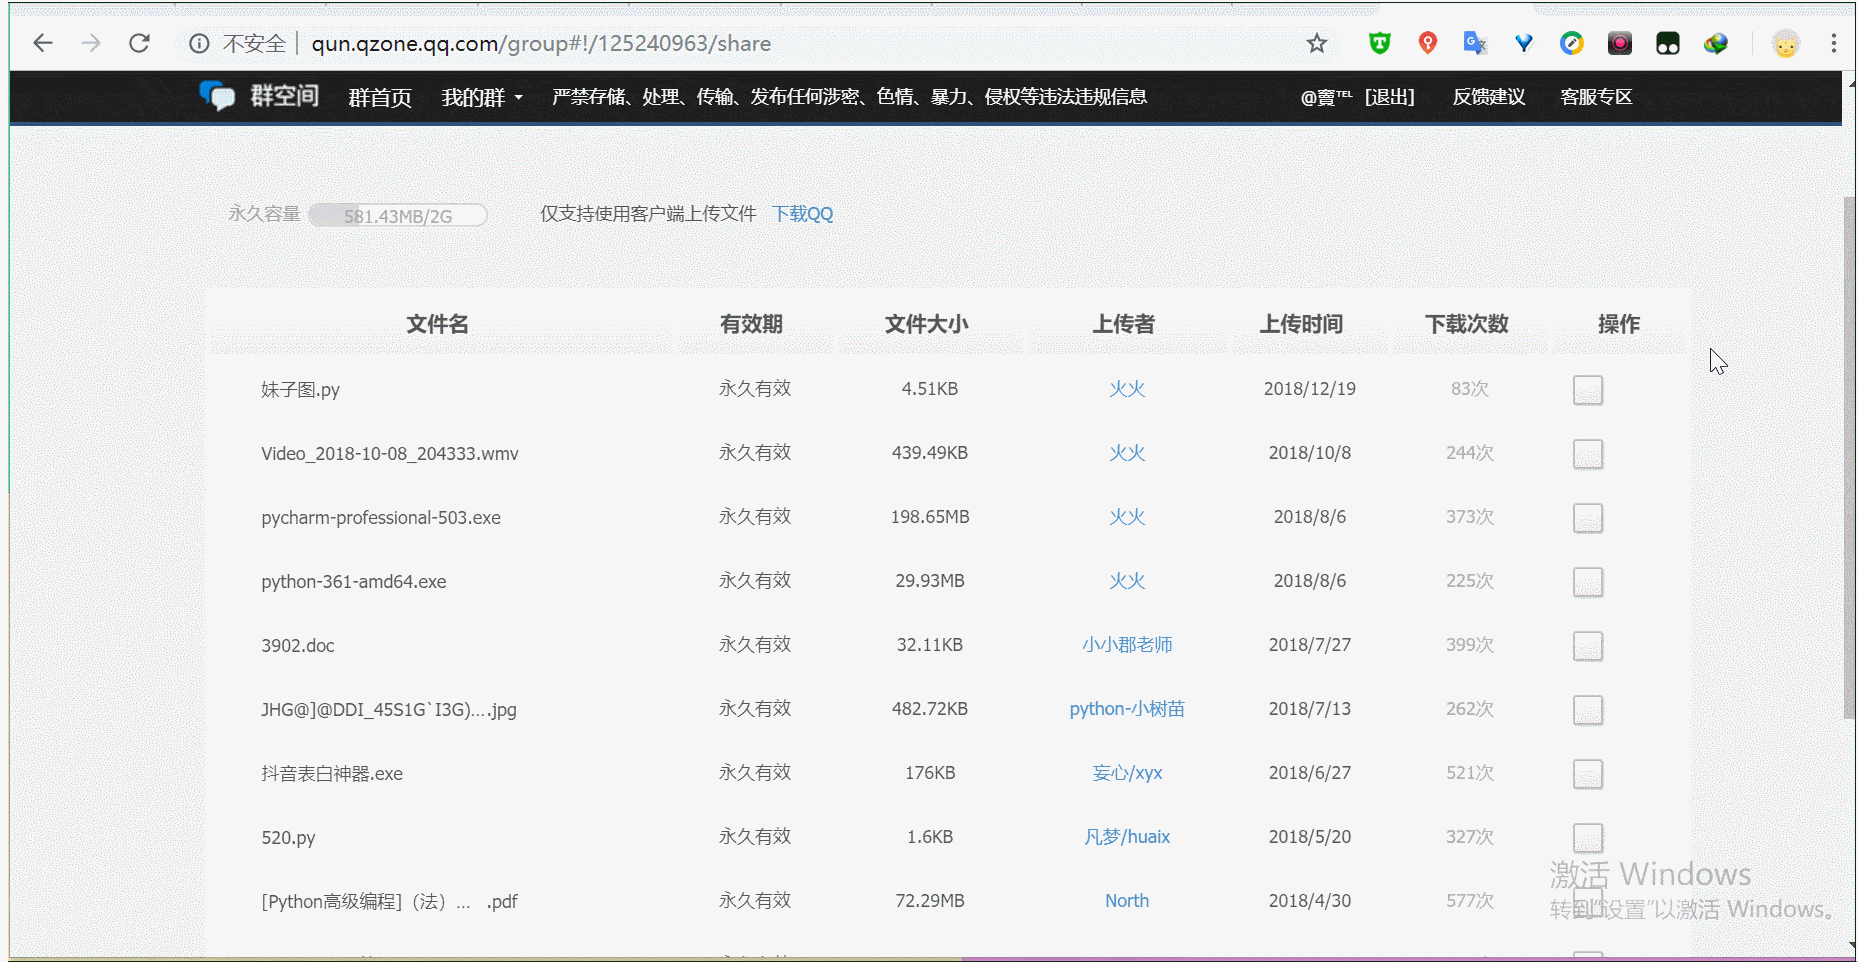Click file name Video_2018-10-08_204333.wmv
The image size is (1858, 962).
[x=390, y=454]
